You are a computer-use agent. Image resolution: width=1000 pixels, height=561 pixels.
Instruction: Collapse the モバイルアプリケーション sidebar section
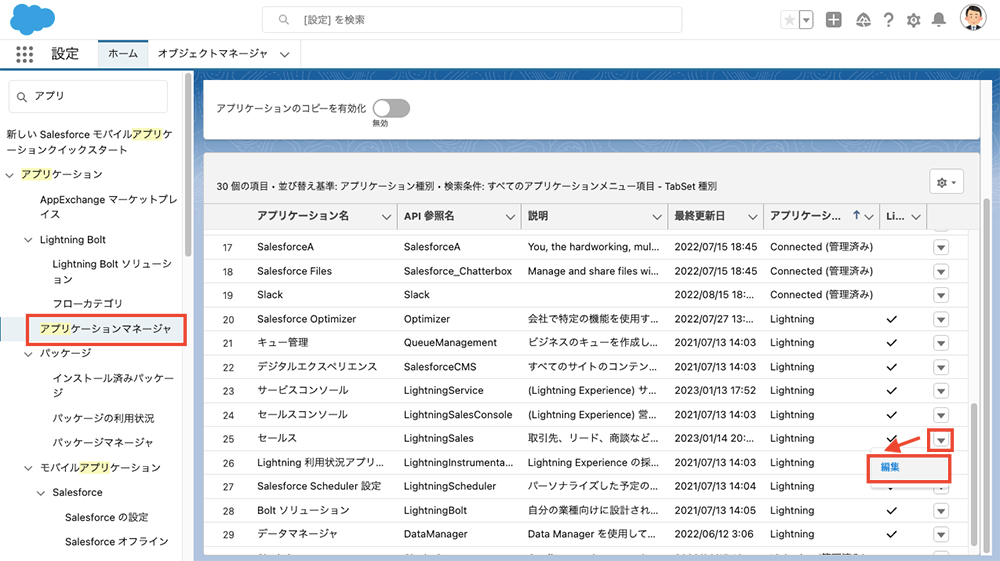[28, 468]
